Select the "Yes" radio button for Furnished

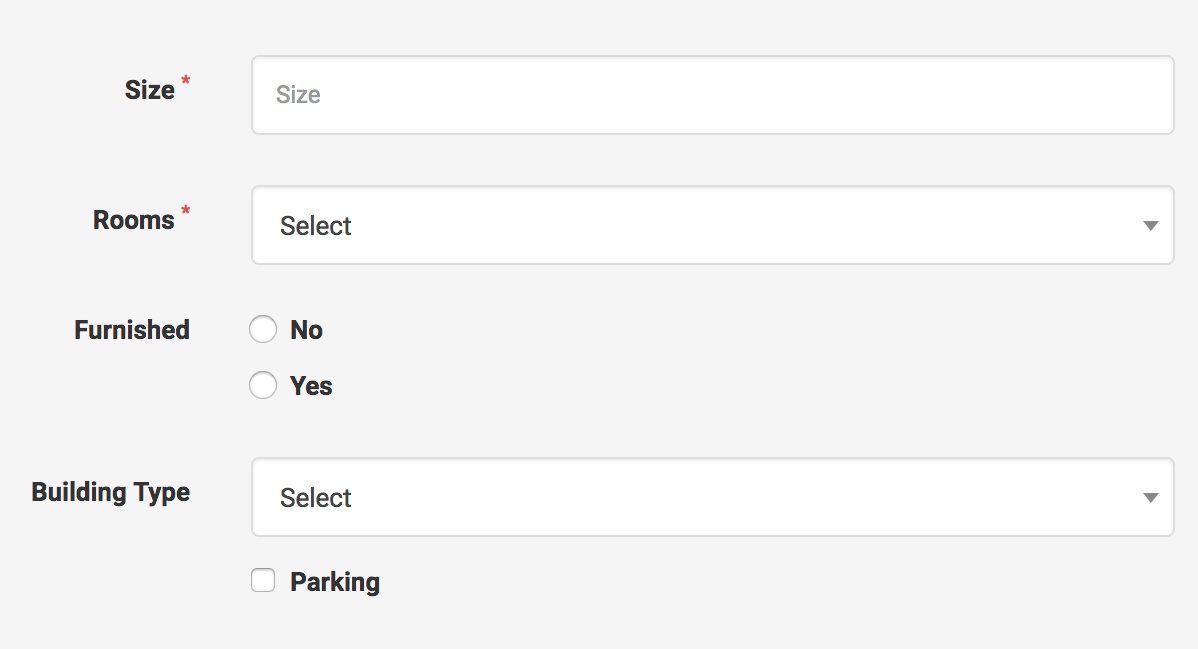pyautogui.click(x=263, y=386)
